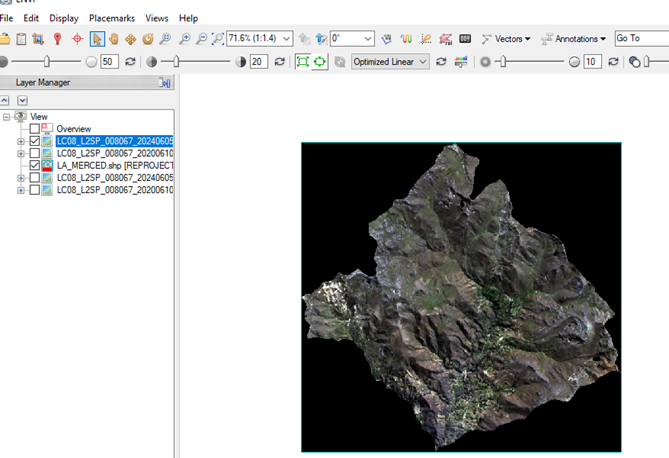Open the Data Manager clipboard icon
The width and height of the screenshot is (669, 458).
point(21,39)
